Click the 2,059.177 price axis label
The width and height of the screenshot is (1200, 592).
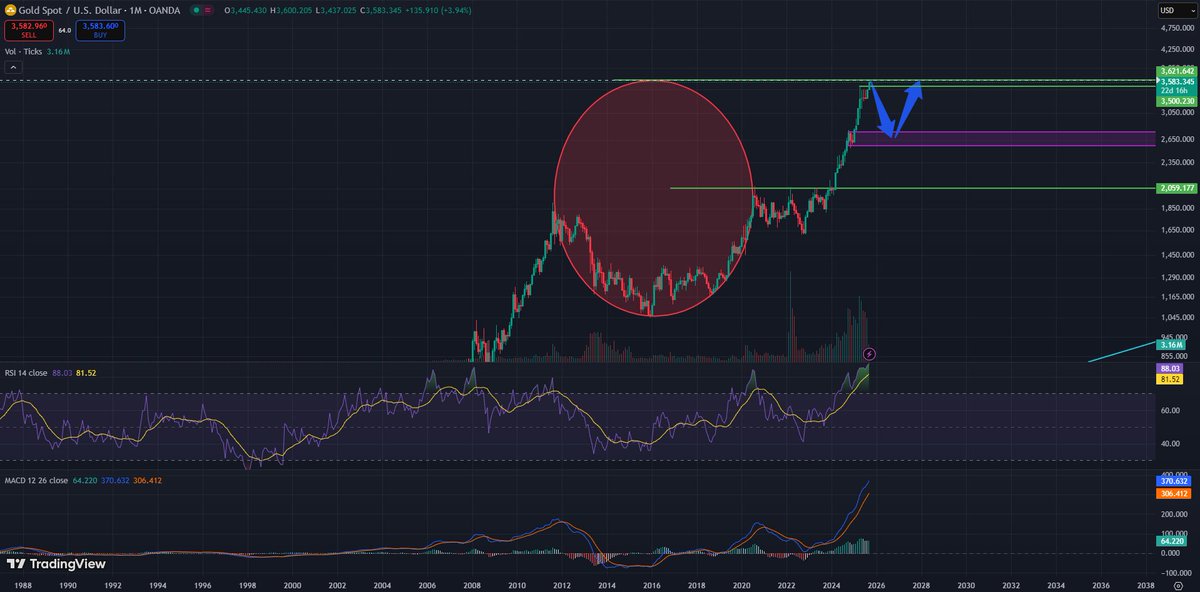point(1176,188)
